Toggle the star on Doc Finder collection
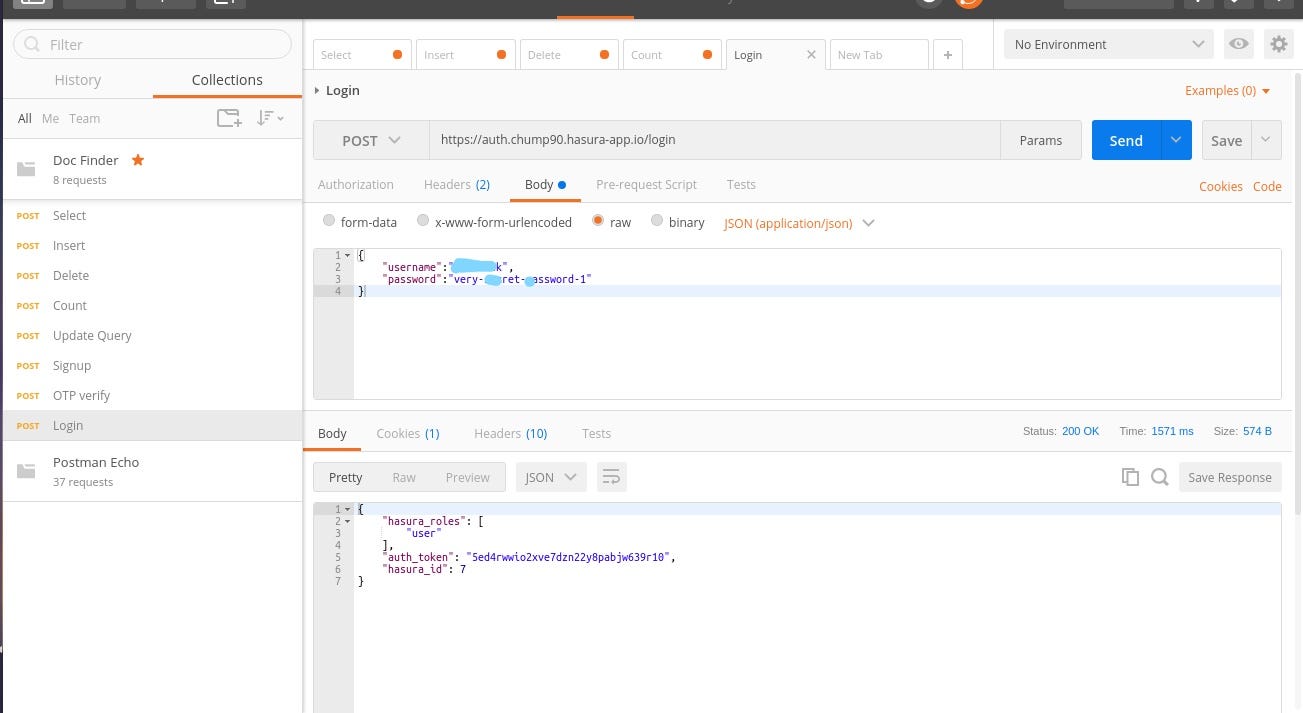1303x713 pixels. (x=138, y=160)
